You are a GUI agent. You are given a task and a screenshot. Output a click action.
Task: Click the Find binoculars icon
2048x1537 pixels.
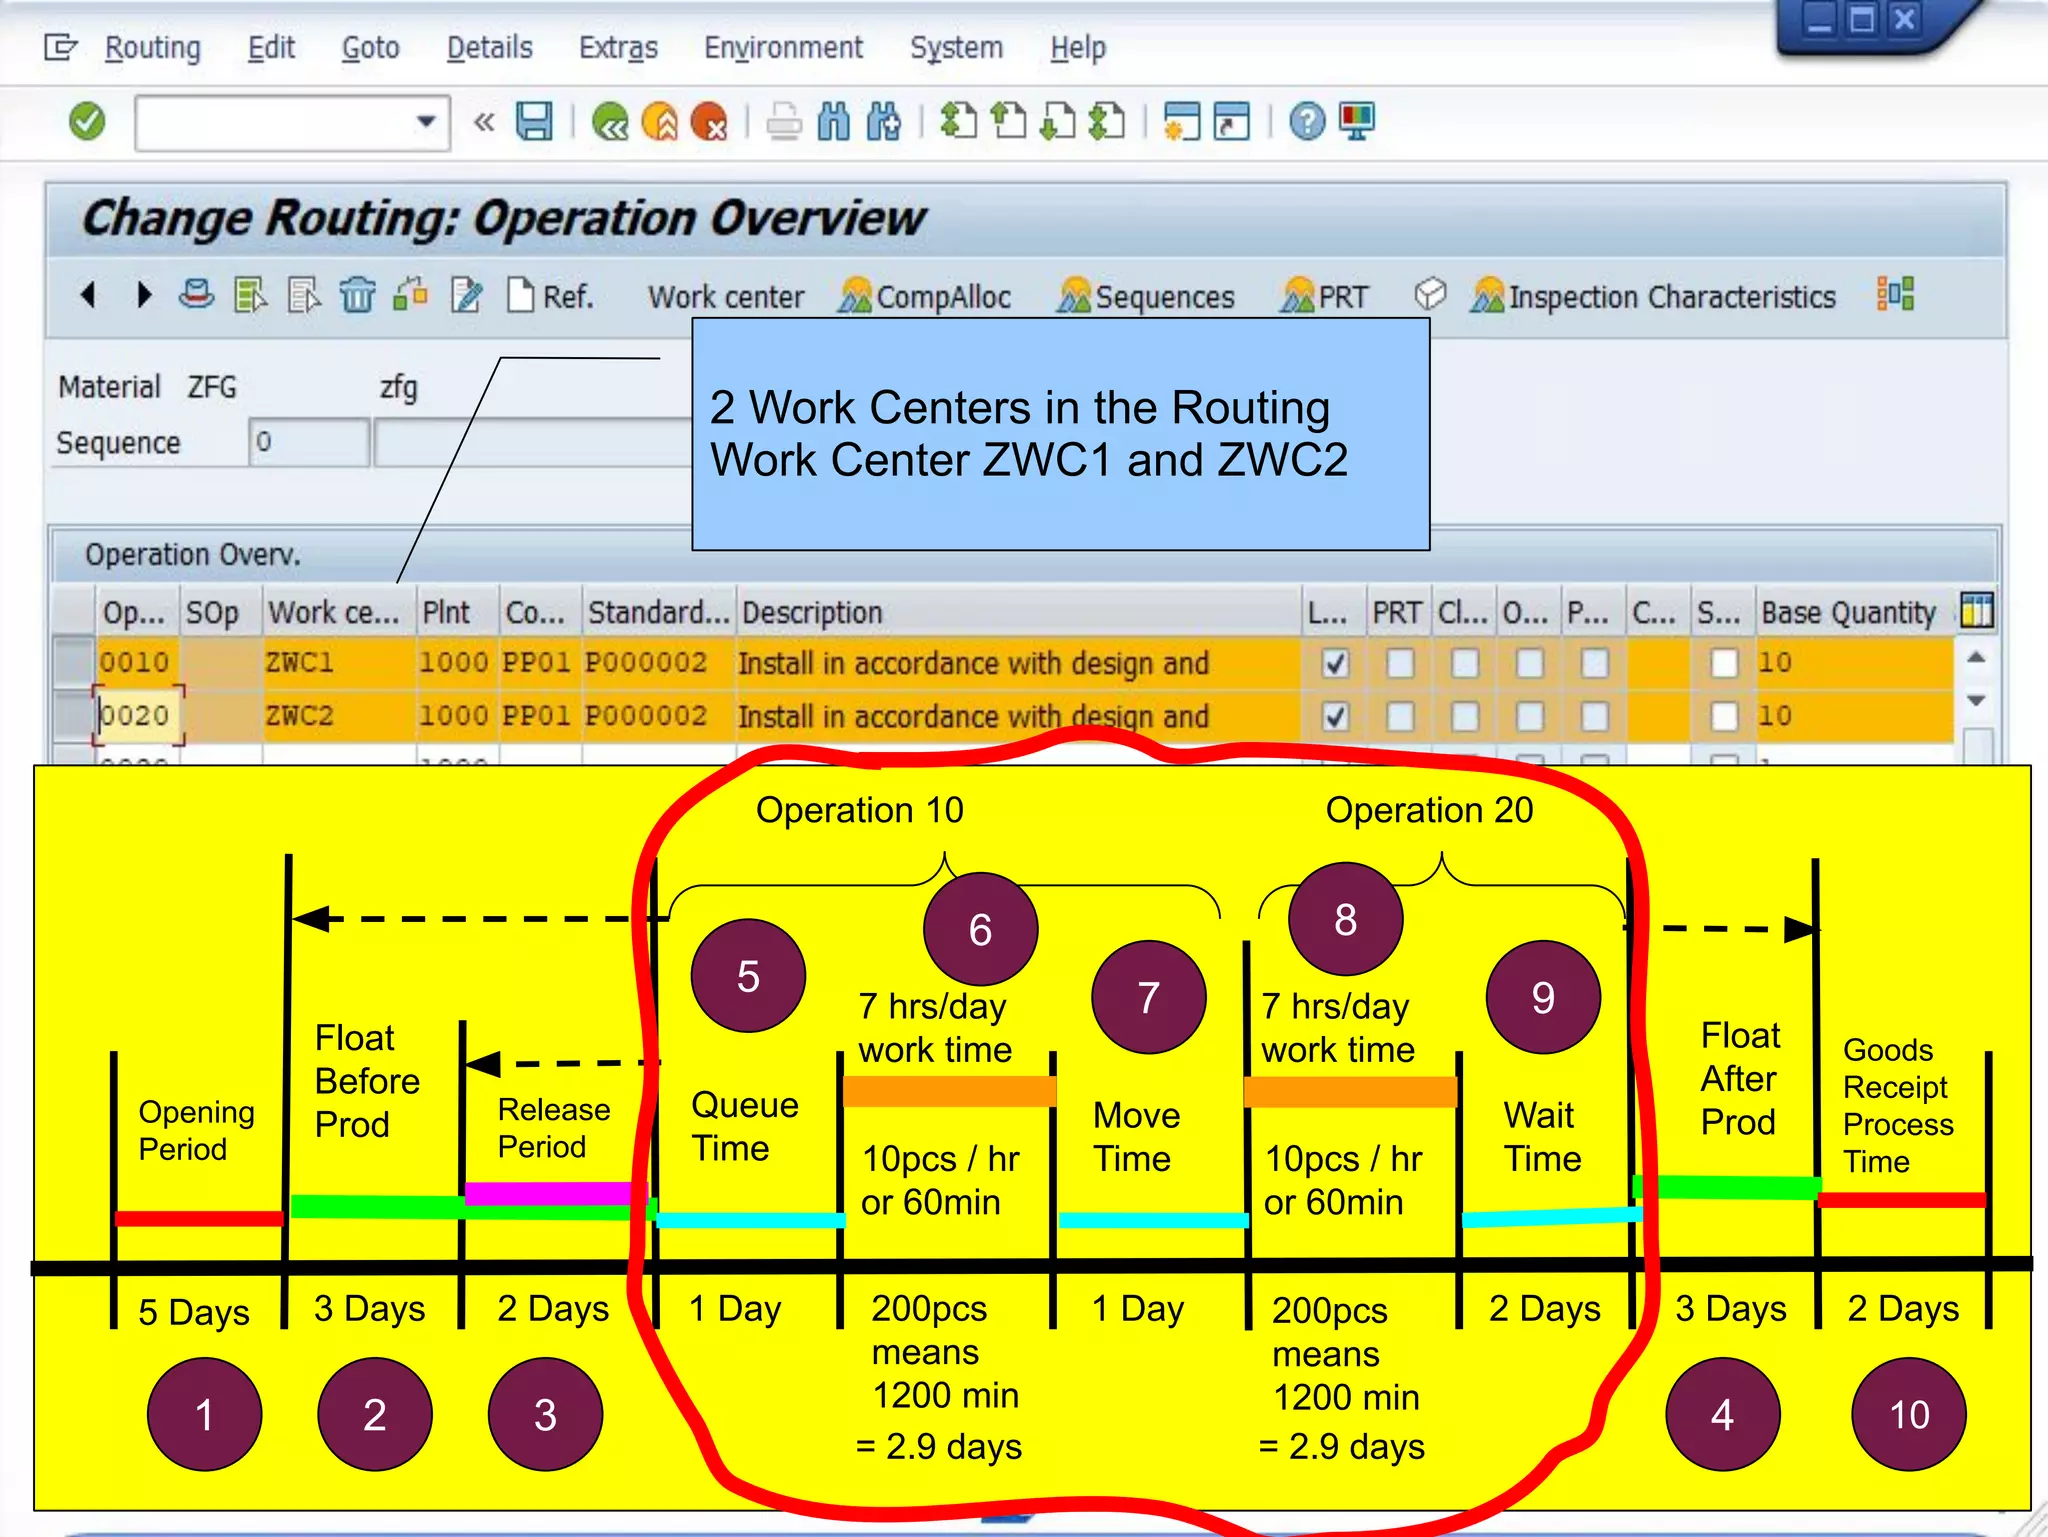[x=833, y=122]
